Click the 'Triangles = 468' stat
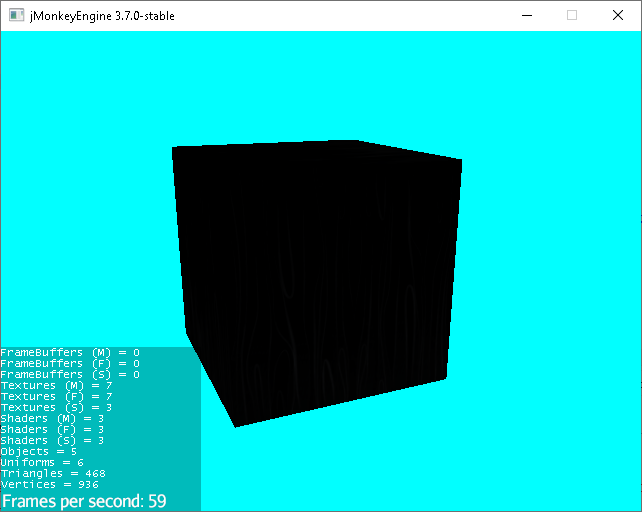 pyautogui.click(x=53, y=474)
